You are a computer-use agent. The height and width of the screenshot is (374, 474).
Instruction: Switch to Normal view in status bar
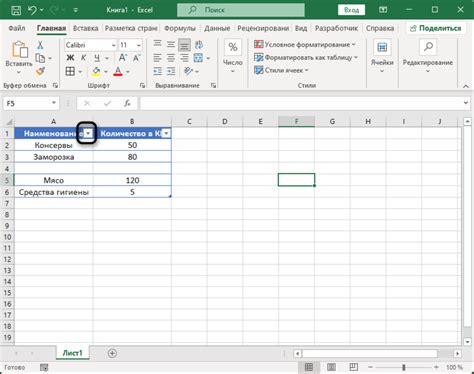click(309, 367)
